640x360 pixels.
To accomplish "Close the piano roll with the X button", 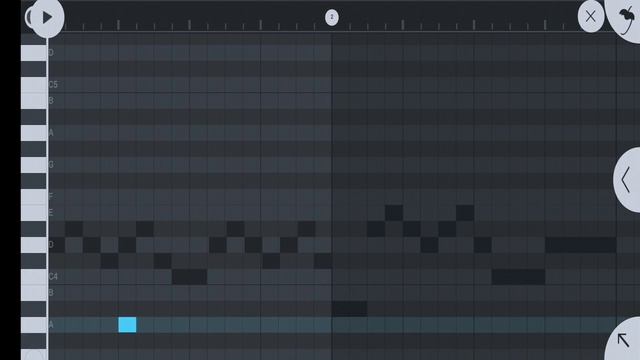I will click(591, 17).
